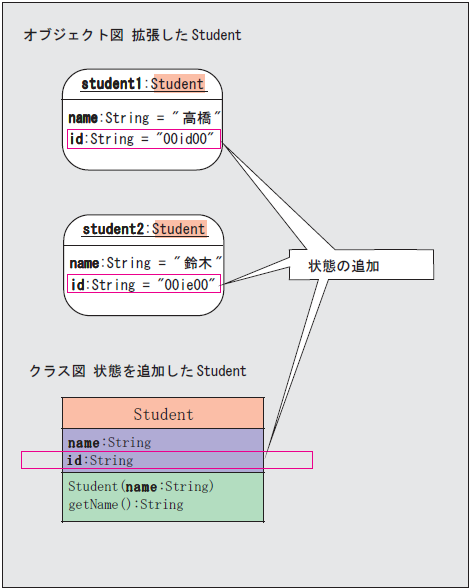Select id attribute valued 00ie00
Viewport: 470px width, 588px height.
point(144,284)
